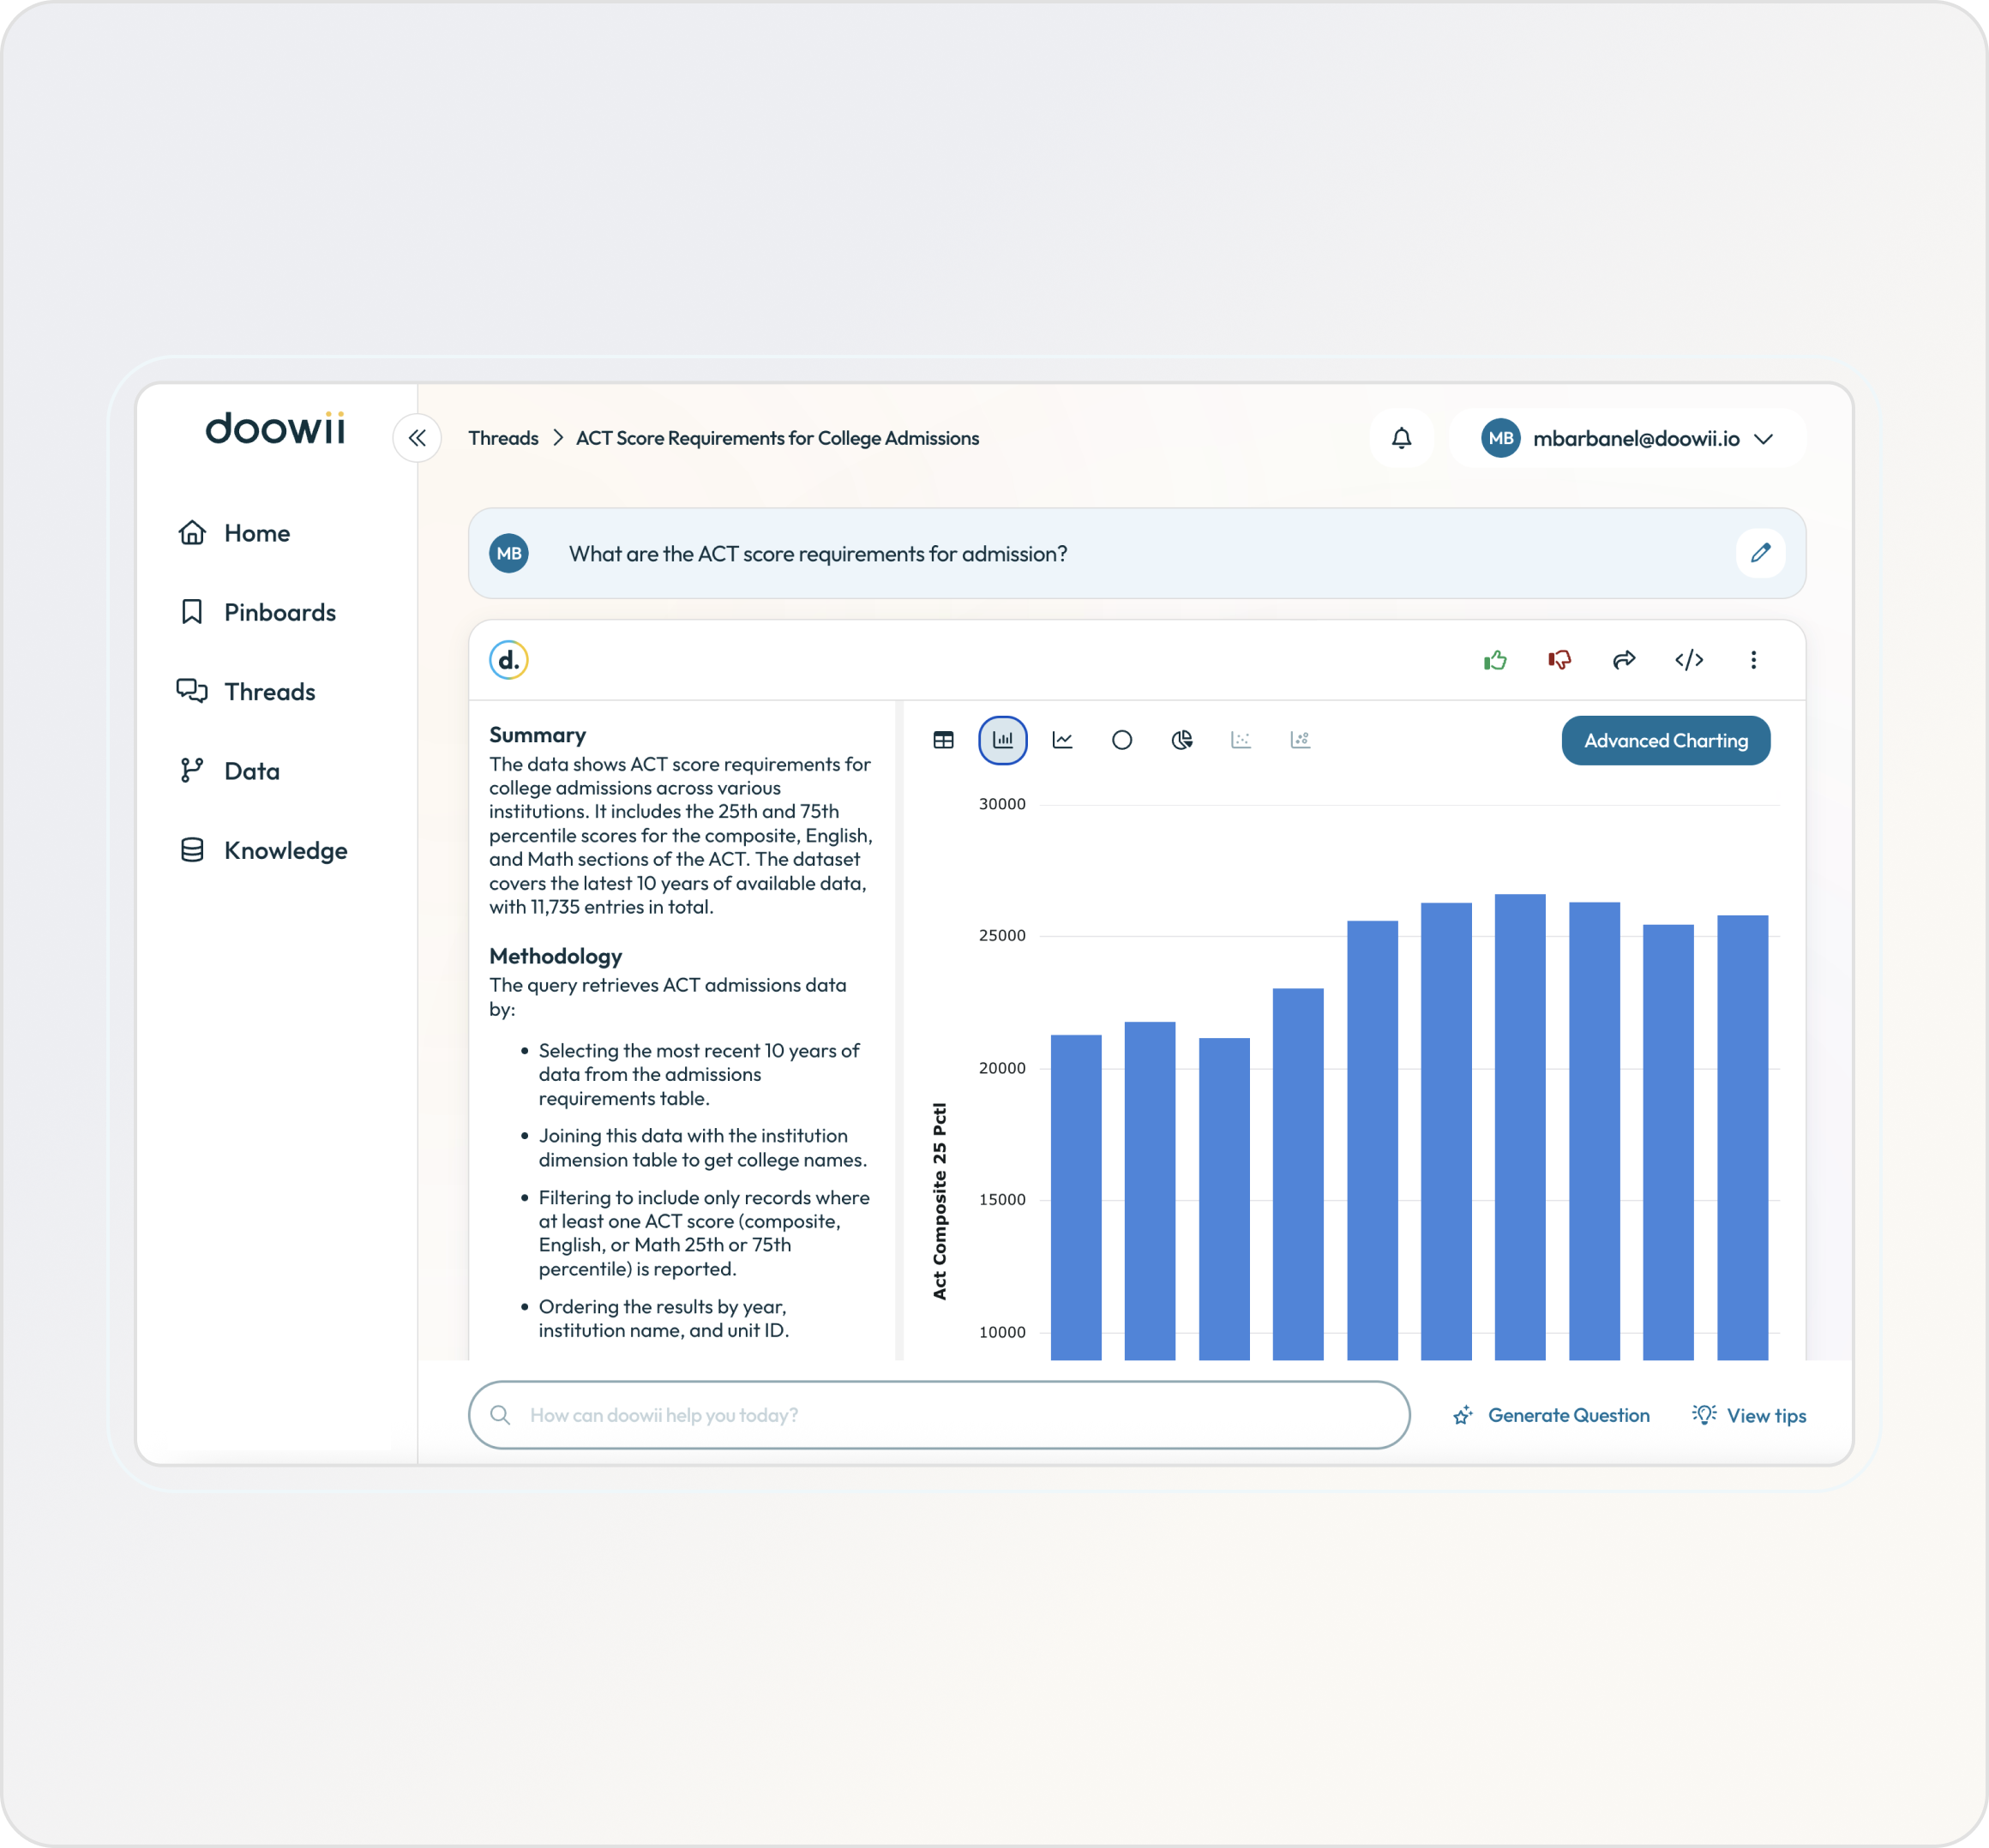
Task: Select the pie chart icon
Action: [1182, 740]
